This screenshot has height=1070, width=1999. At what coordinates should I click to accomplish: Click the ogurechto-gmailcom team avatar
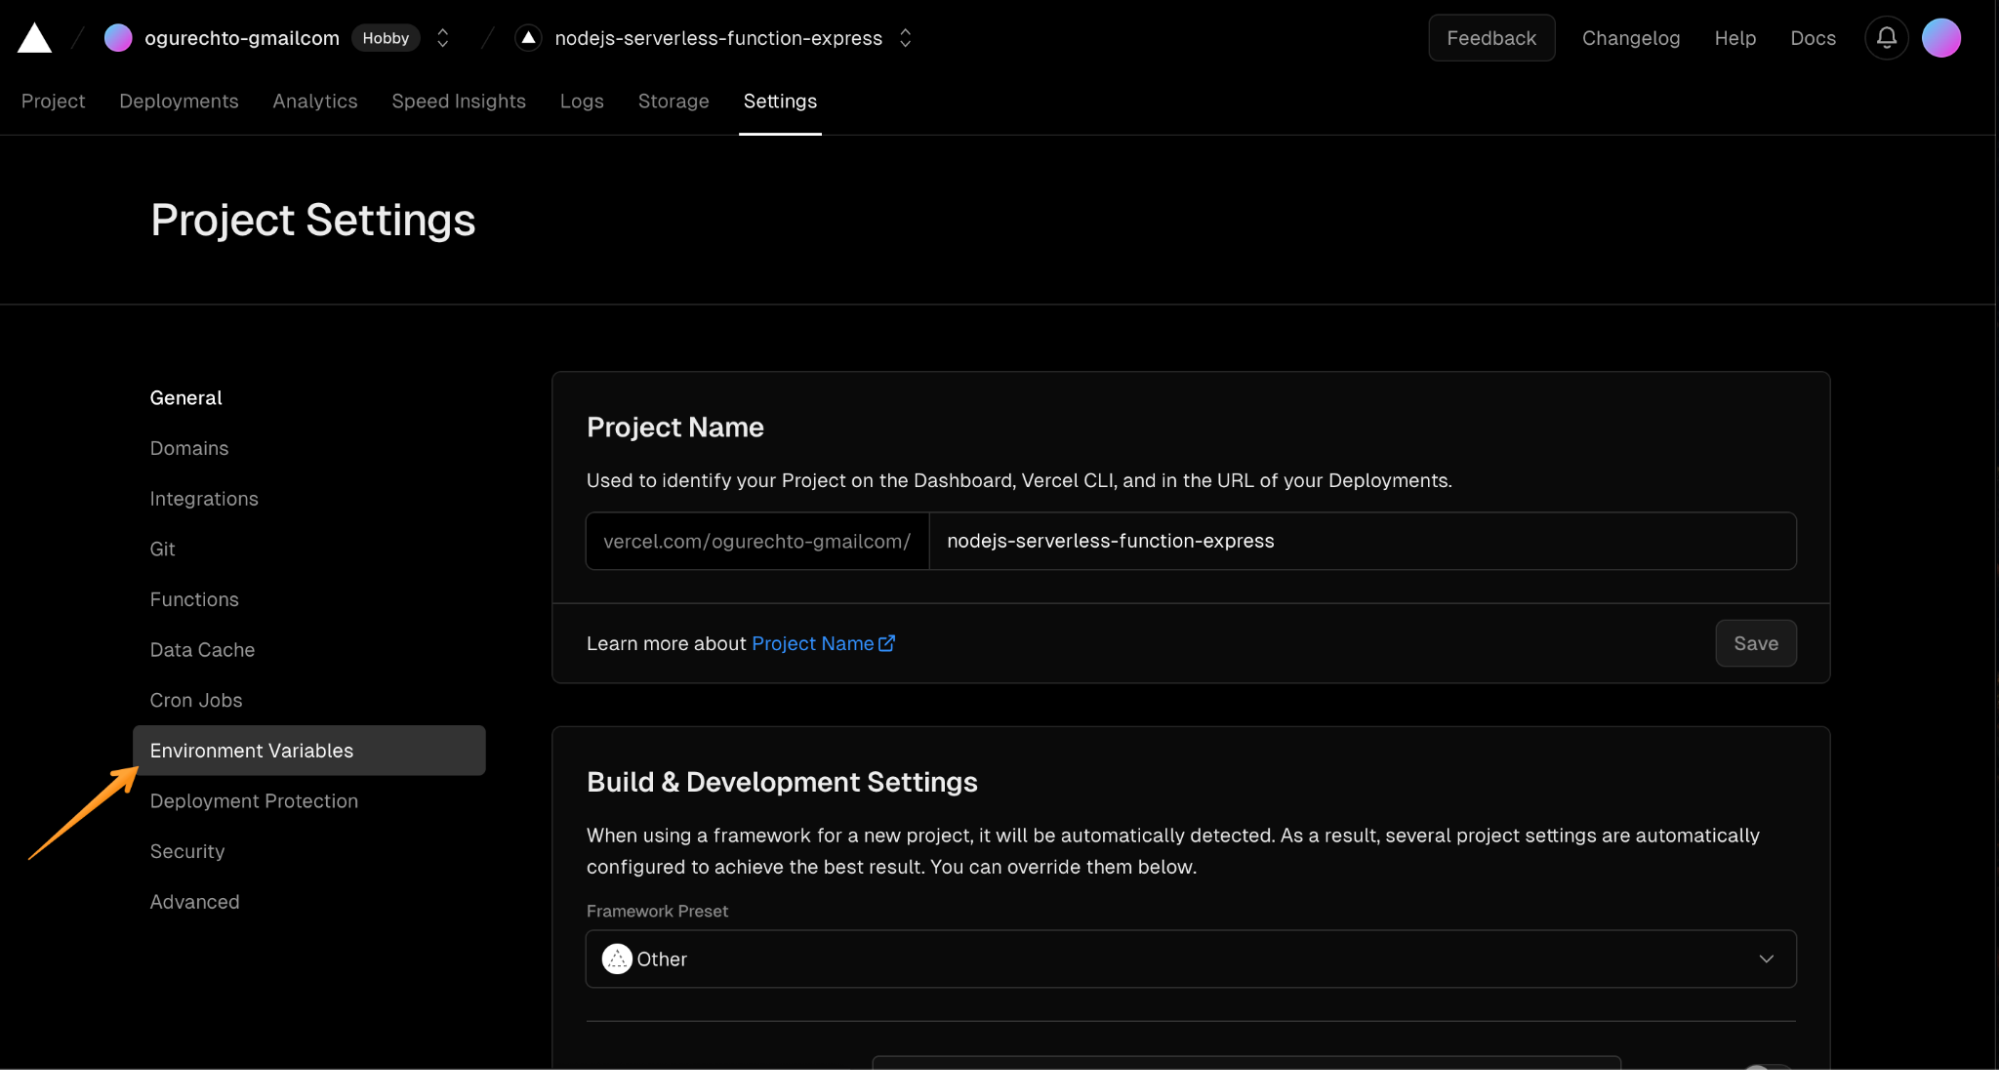[x=117, y=37]
